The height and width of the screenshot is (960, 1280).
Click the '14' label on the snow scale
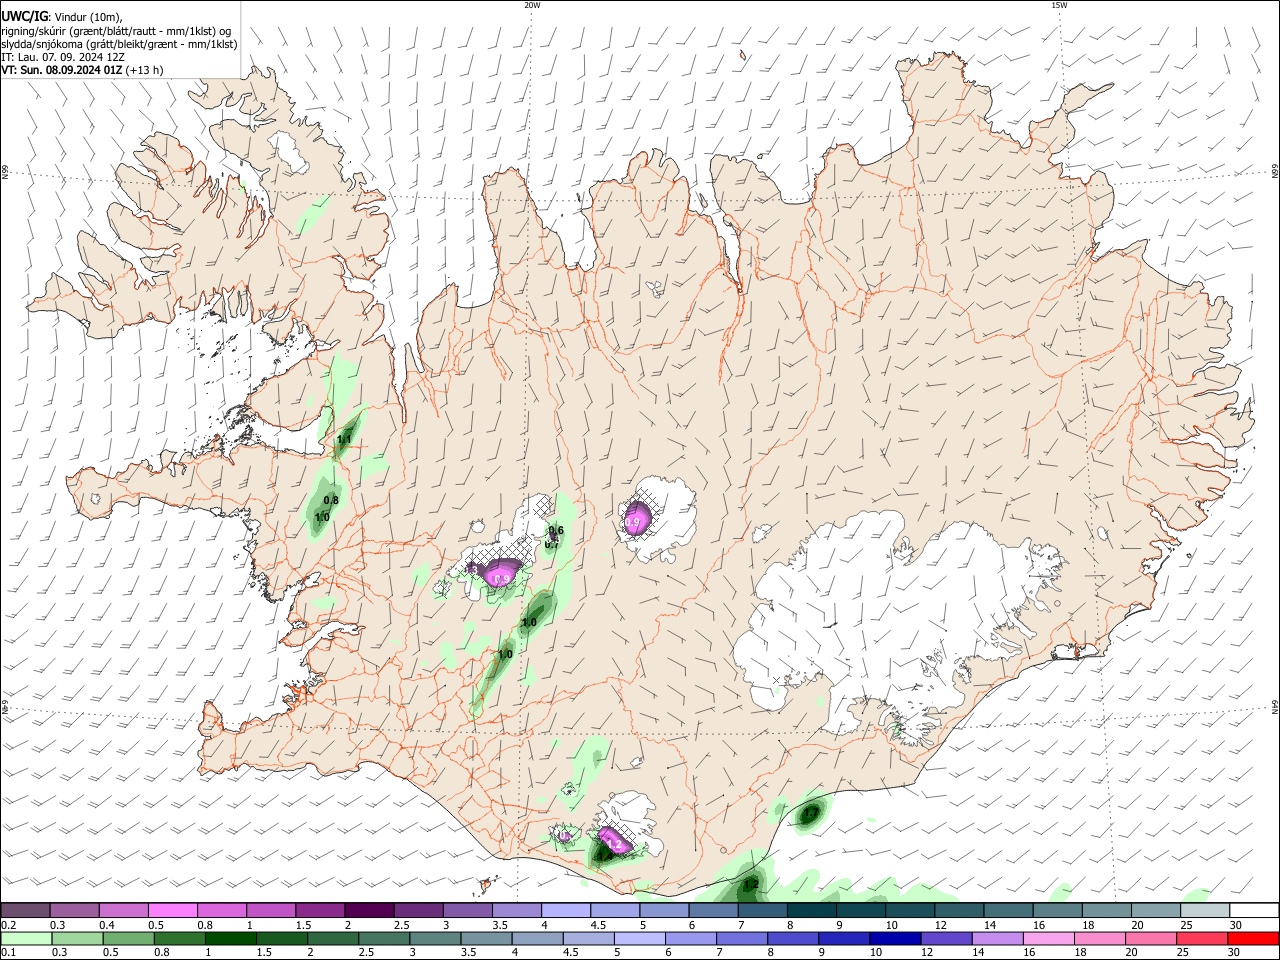(x=990, y=925)
